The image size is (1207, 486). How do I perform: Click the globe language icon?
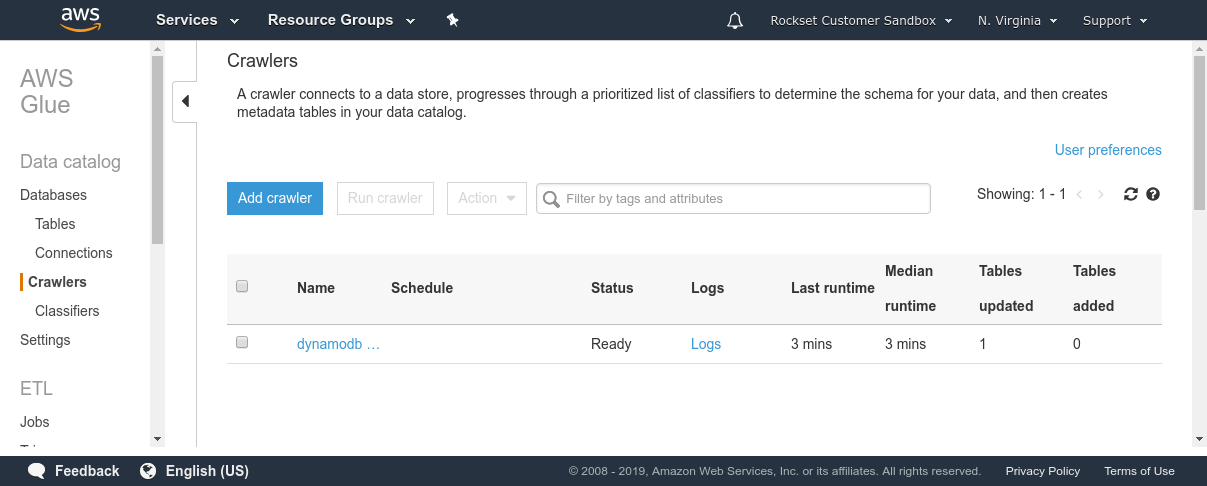pyautogui.click(x=148, y=471)
